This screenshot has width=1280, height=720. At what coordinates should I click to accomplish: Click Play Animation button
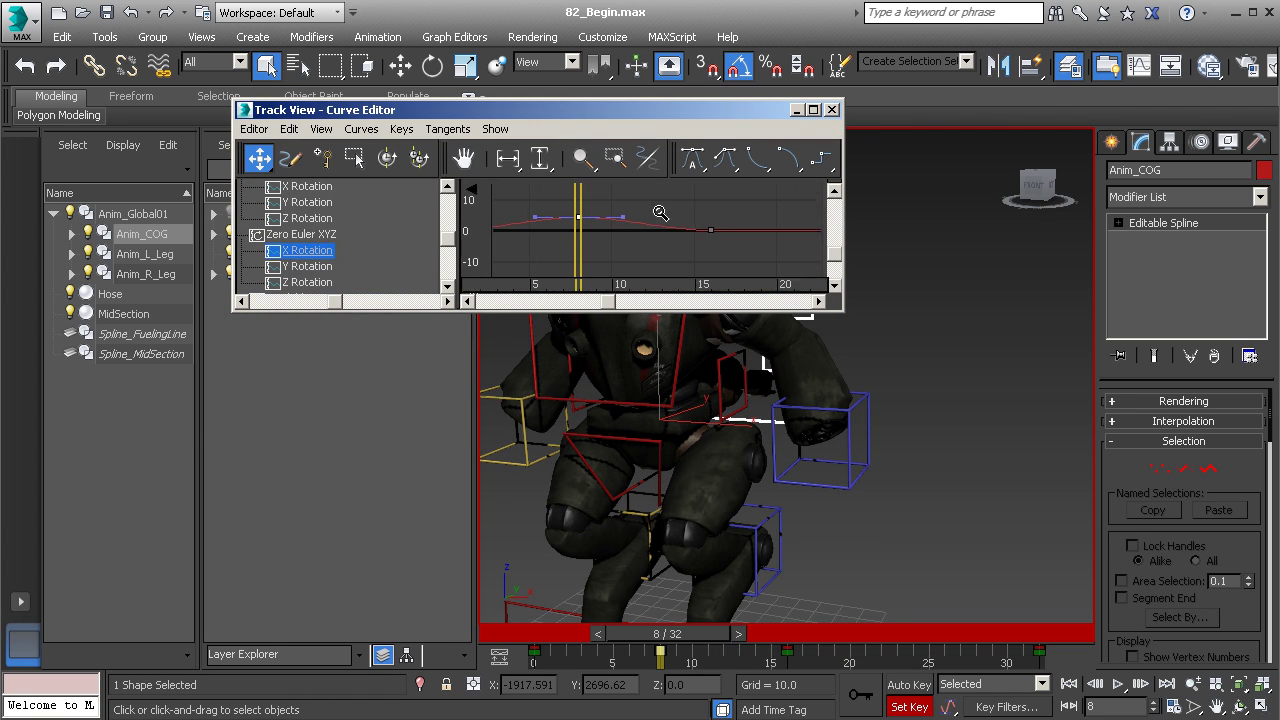1118,684
